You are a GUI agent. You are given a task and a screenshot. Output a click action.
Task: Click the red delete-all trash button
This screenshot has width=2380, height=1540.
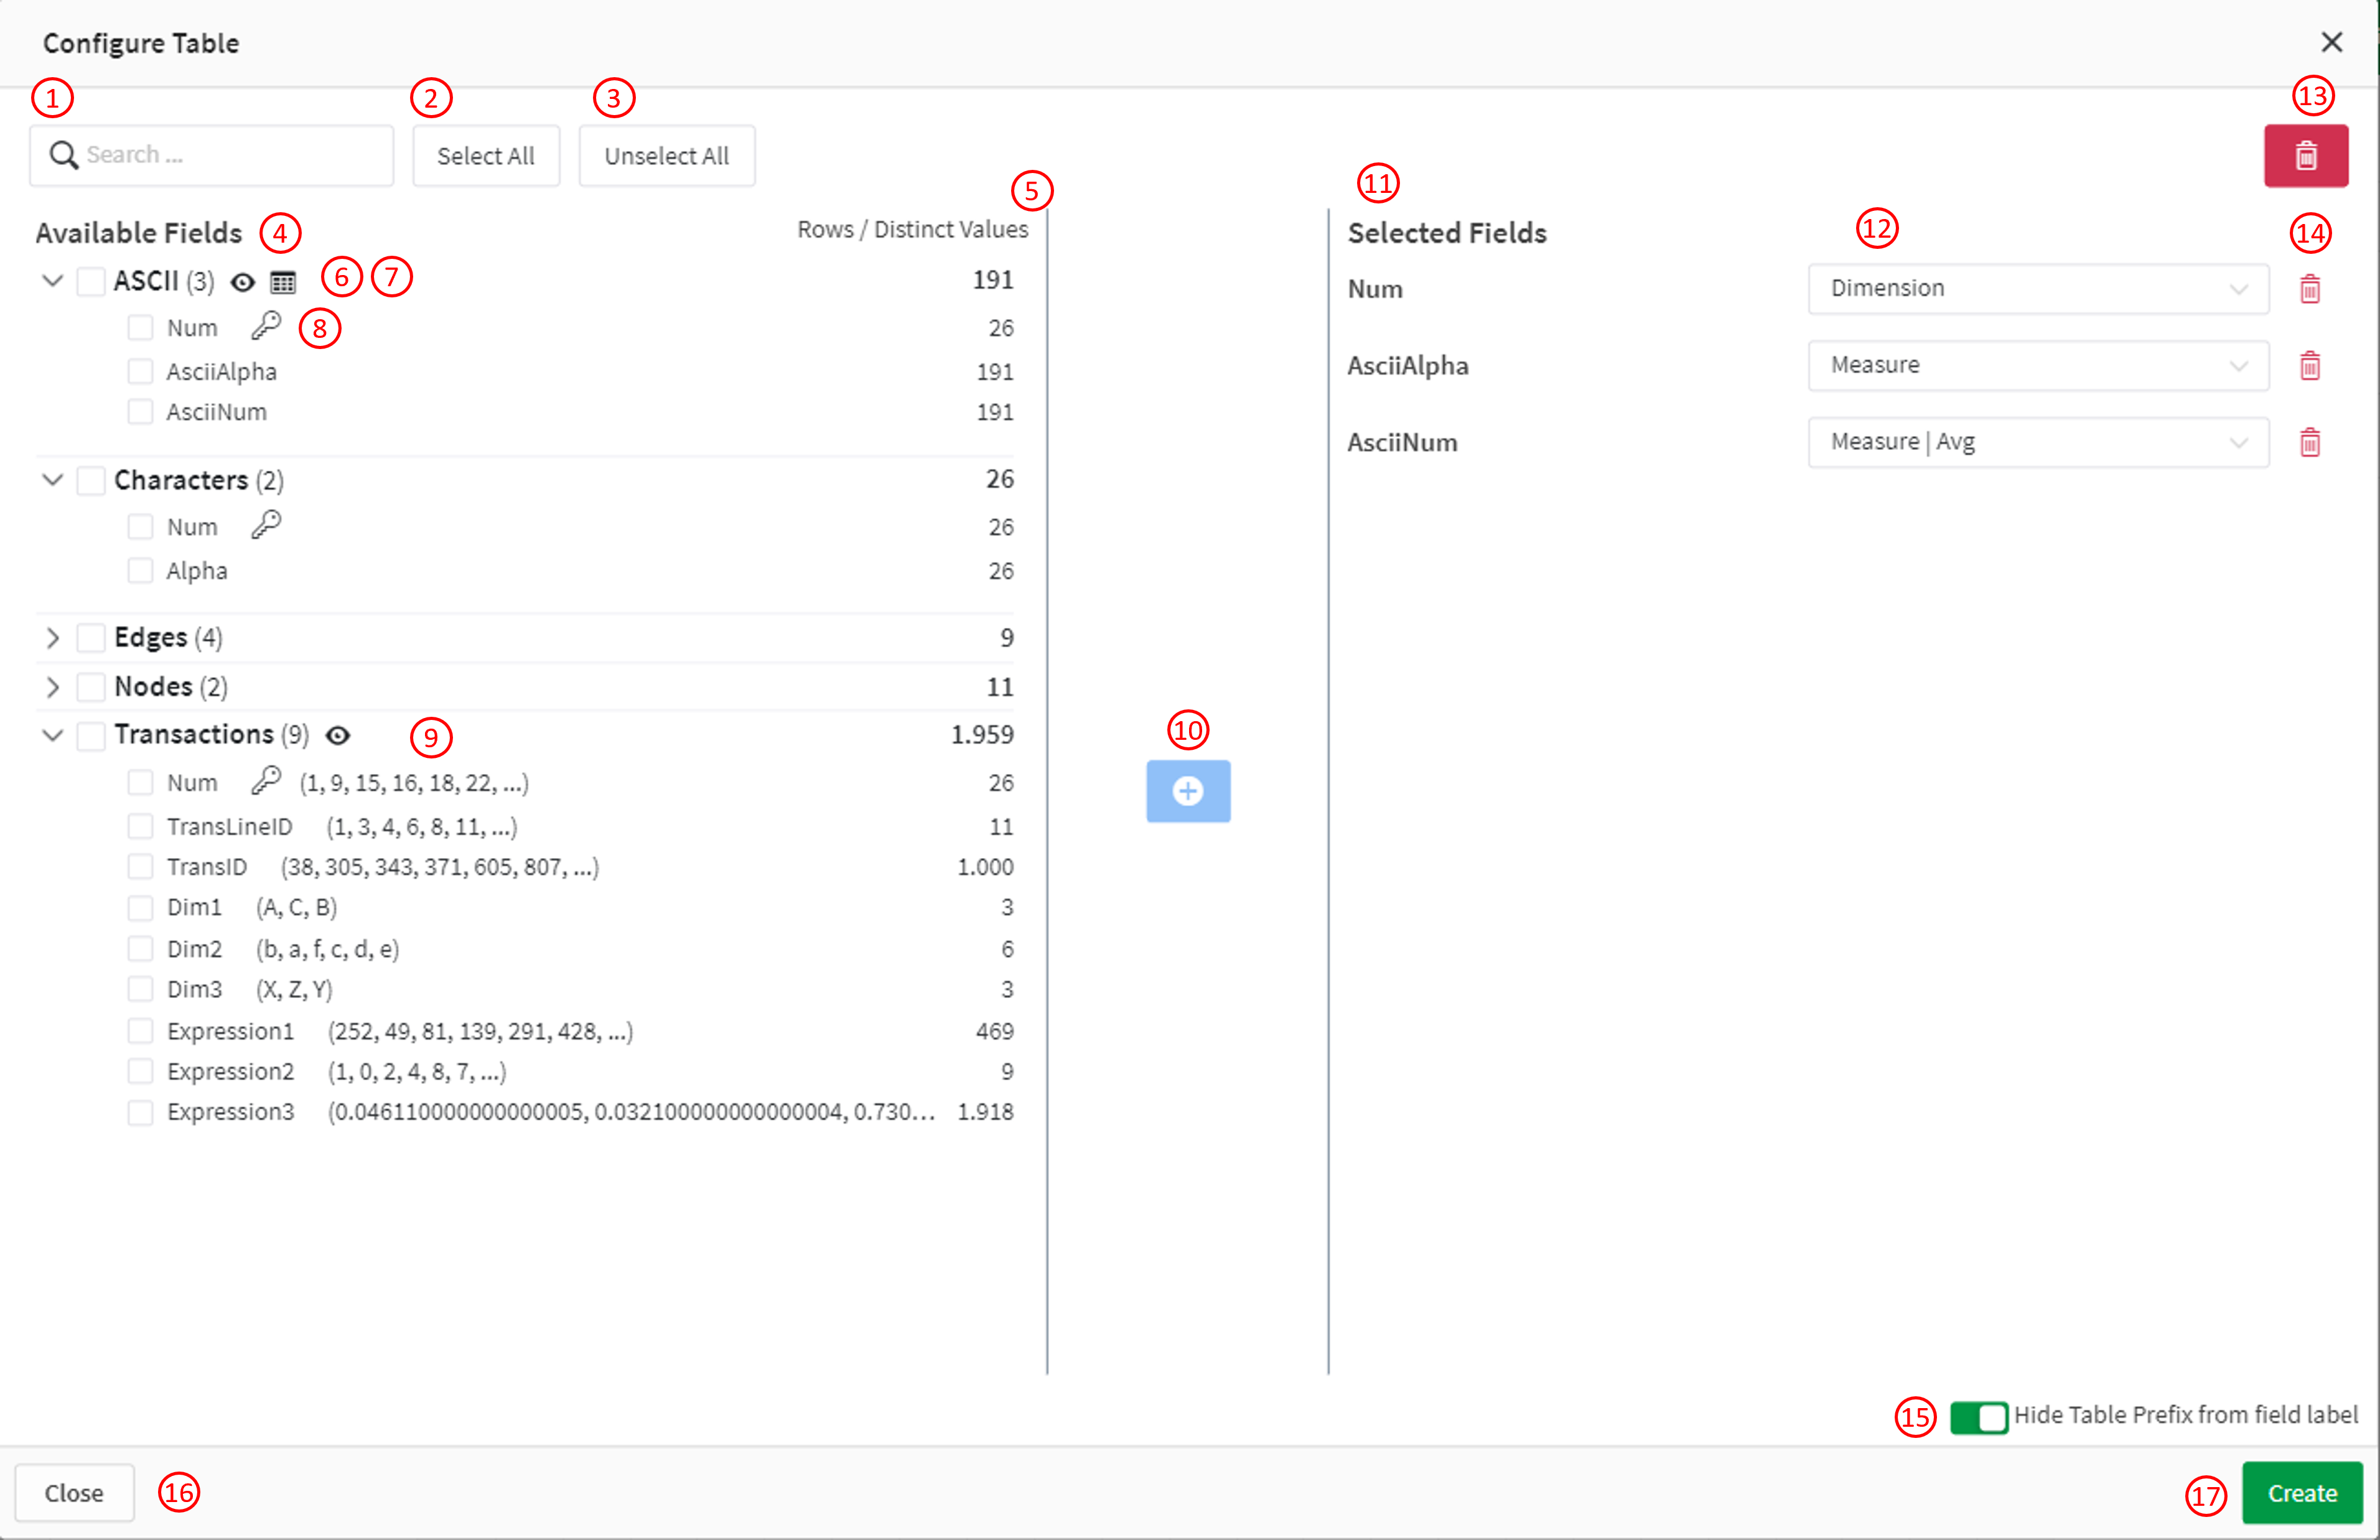pos(2306,156)
